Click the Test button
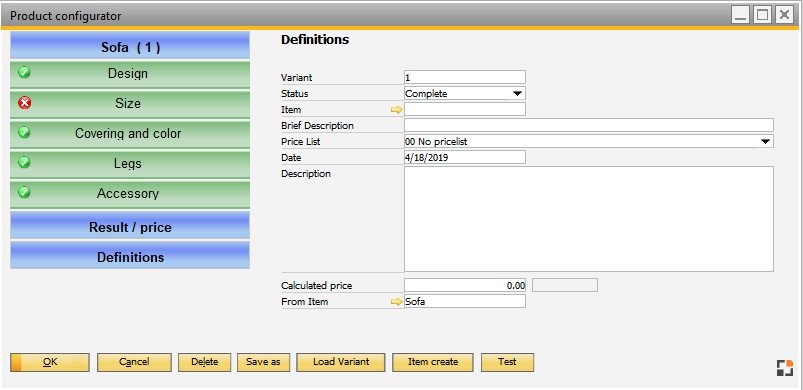Viewport: 803px width, 390px height. tap(507, 362)
